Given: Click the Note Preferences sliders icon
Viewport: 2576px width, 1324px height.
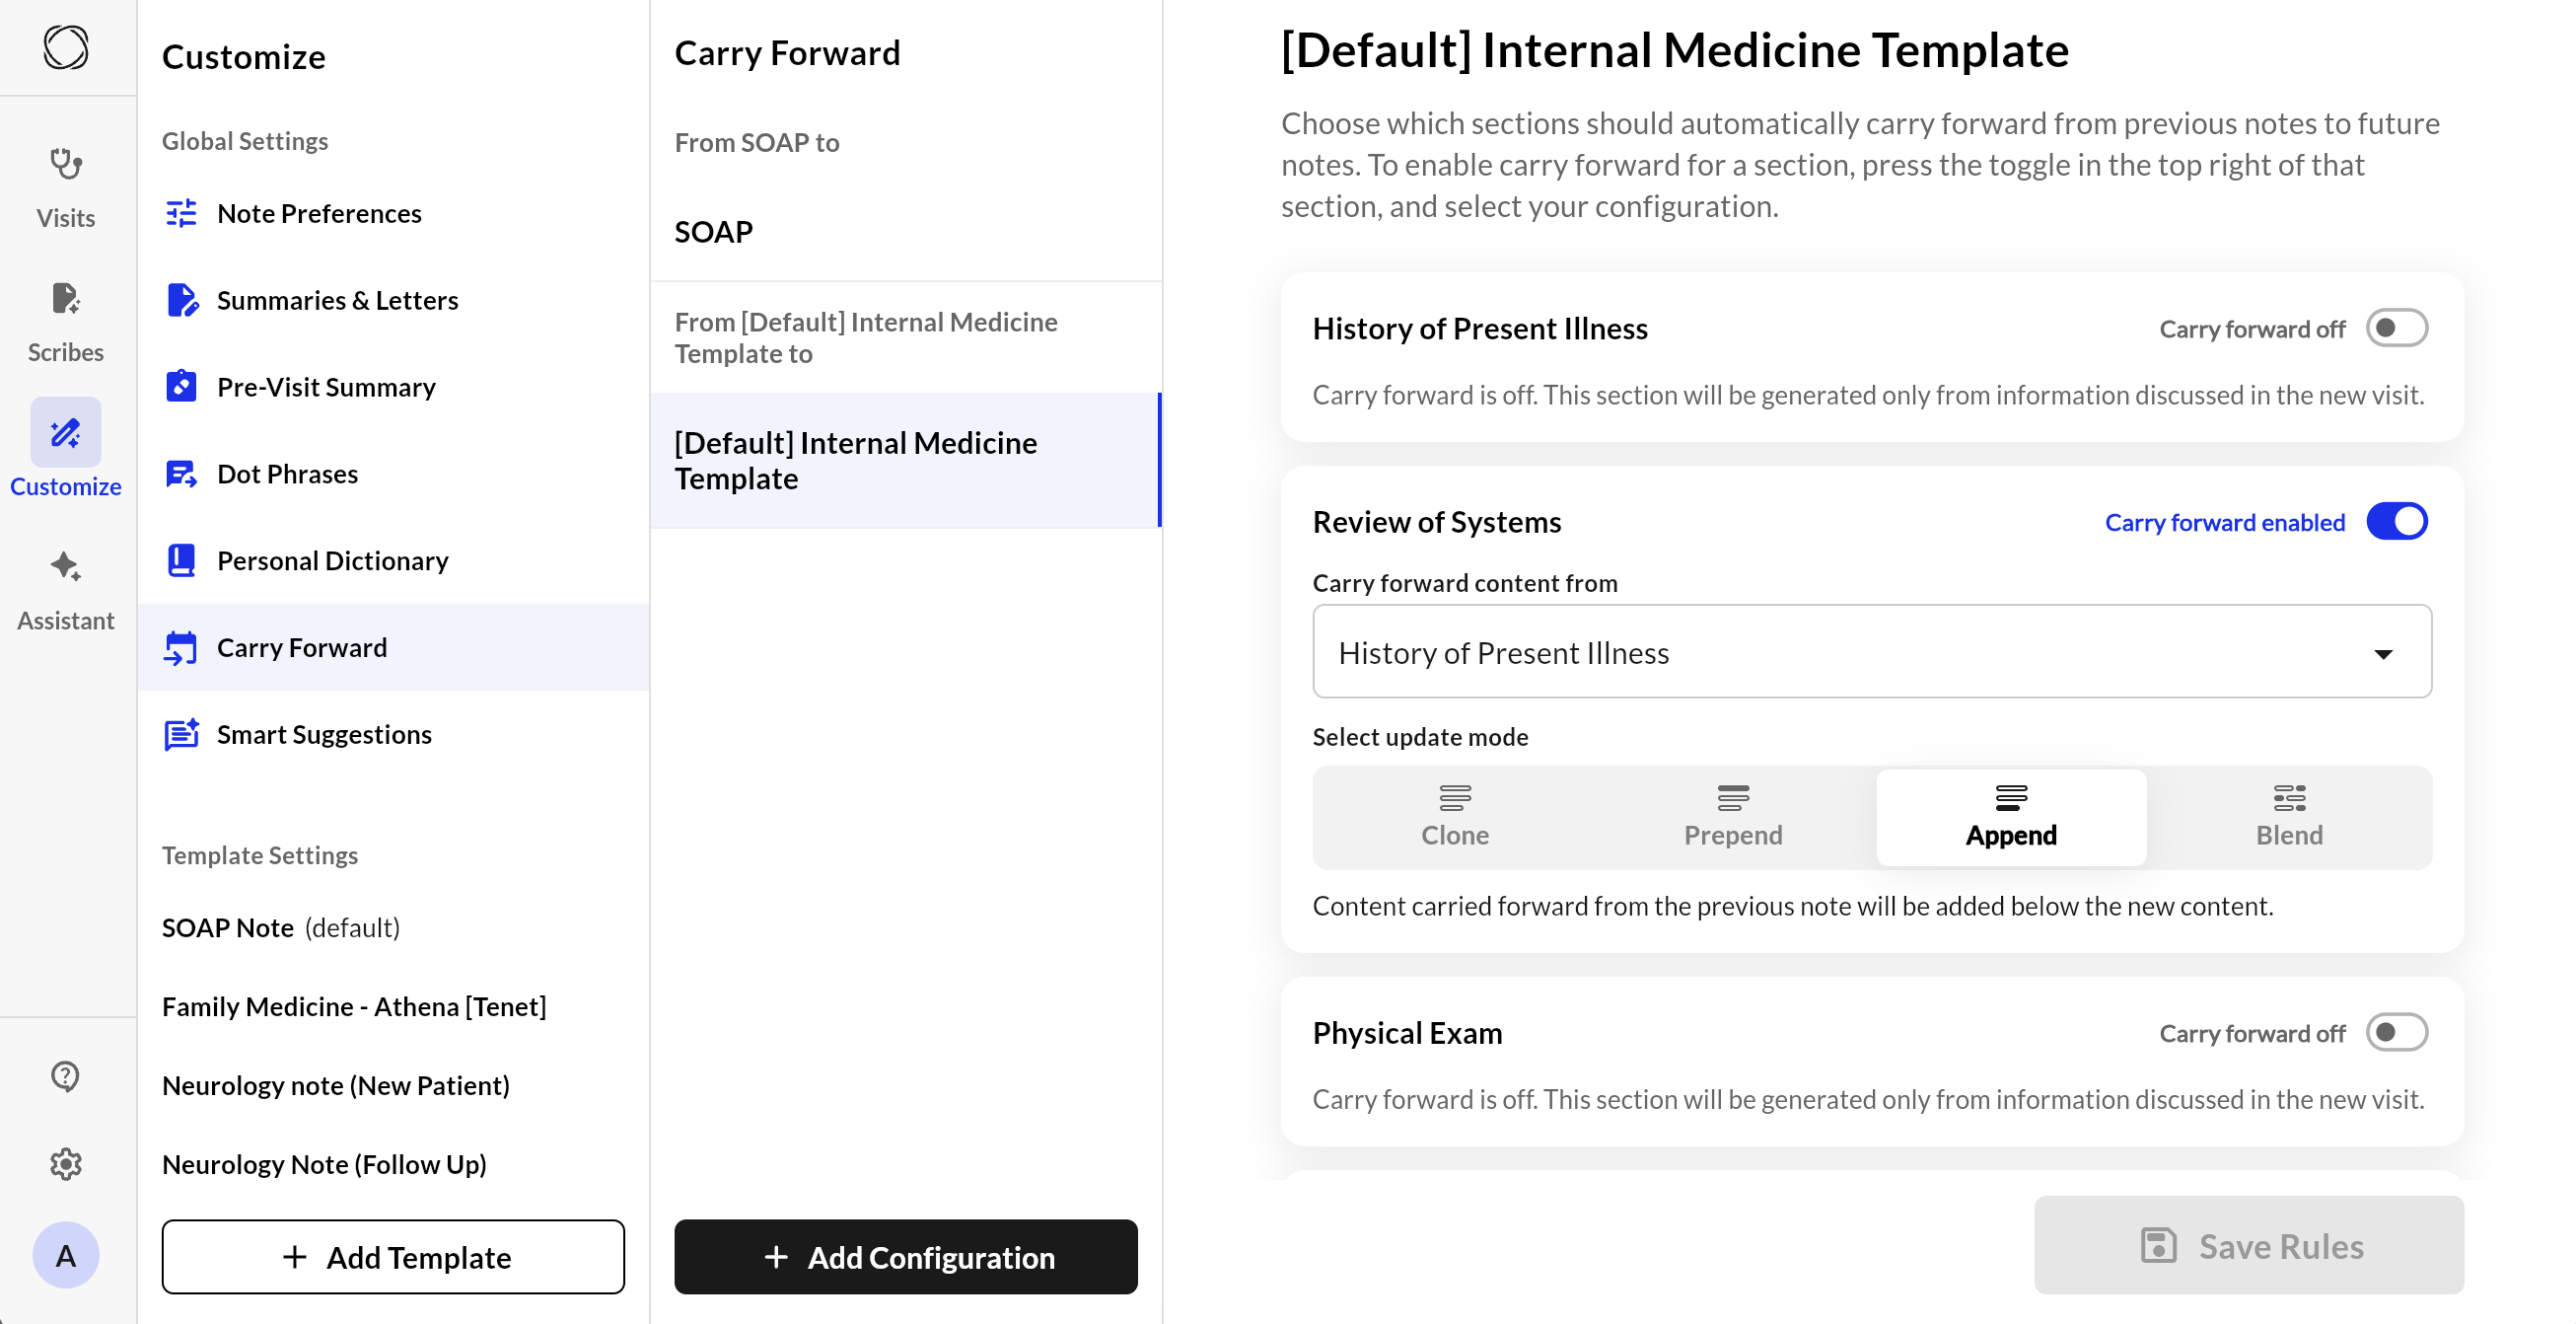Looking at the screenshot, I should (x=181, y=213).
